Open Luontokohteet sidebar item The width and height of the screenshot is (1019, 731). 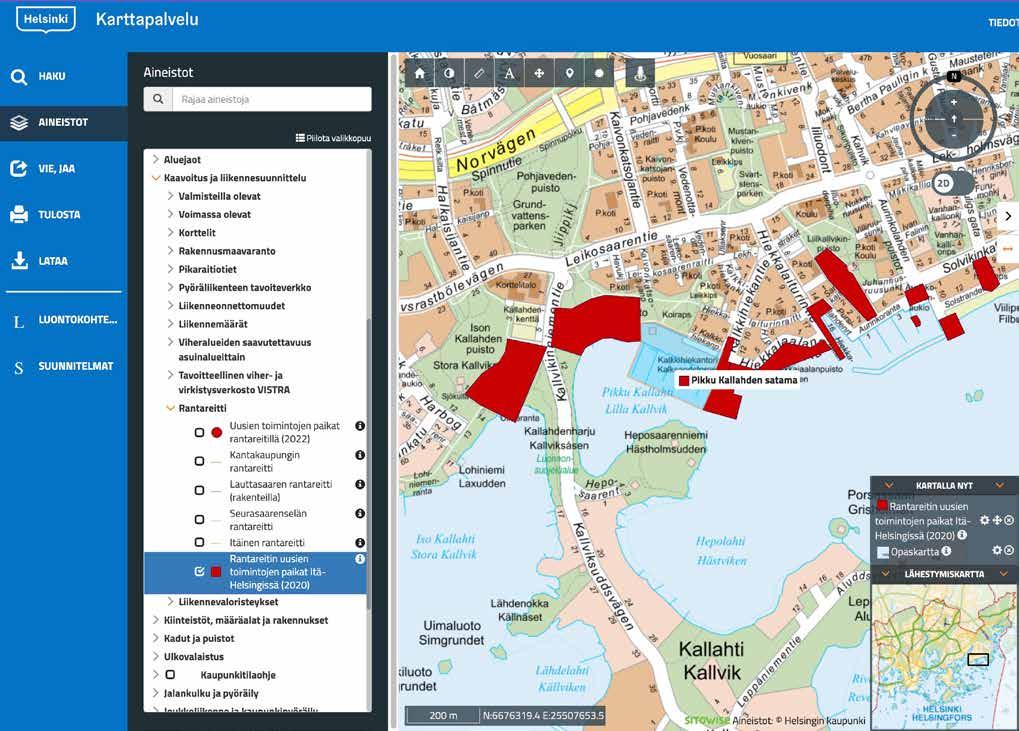(64, 320)
